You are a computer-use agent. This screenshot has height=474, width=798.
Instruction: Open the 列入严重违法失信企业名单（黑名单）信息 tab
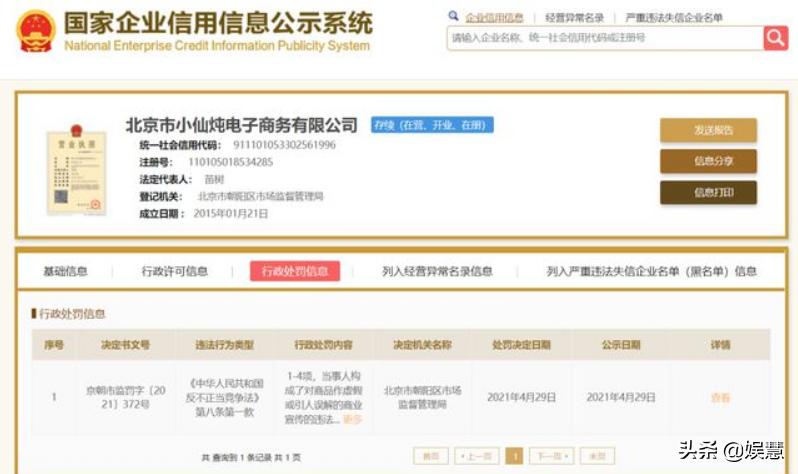[651, 271]
